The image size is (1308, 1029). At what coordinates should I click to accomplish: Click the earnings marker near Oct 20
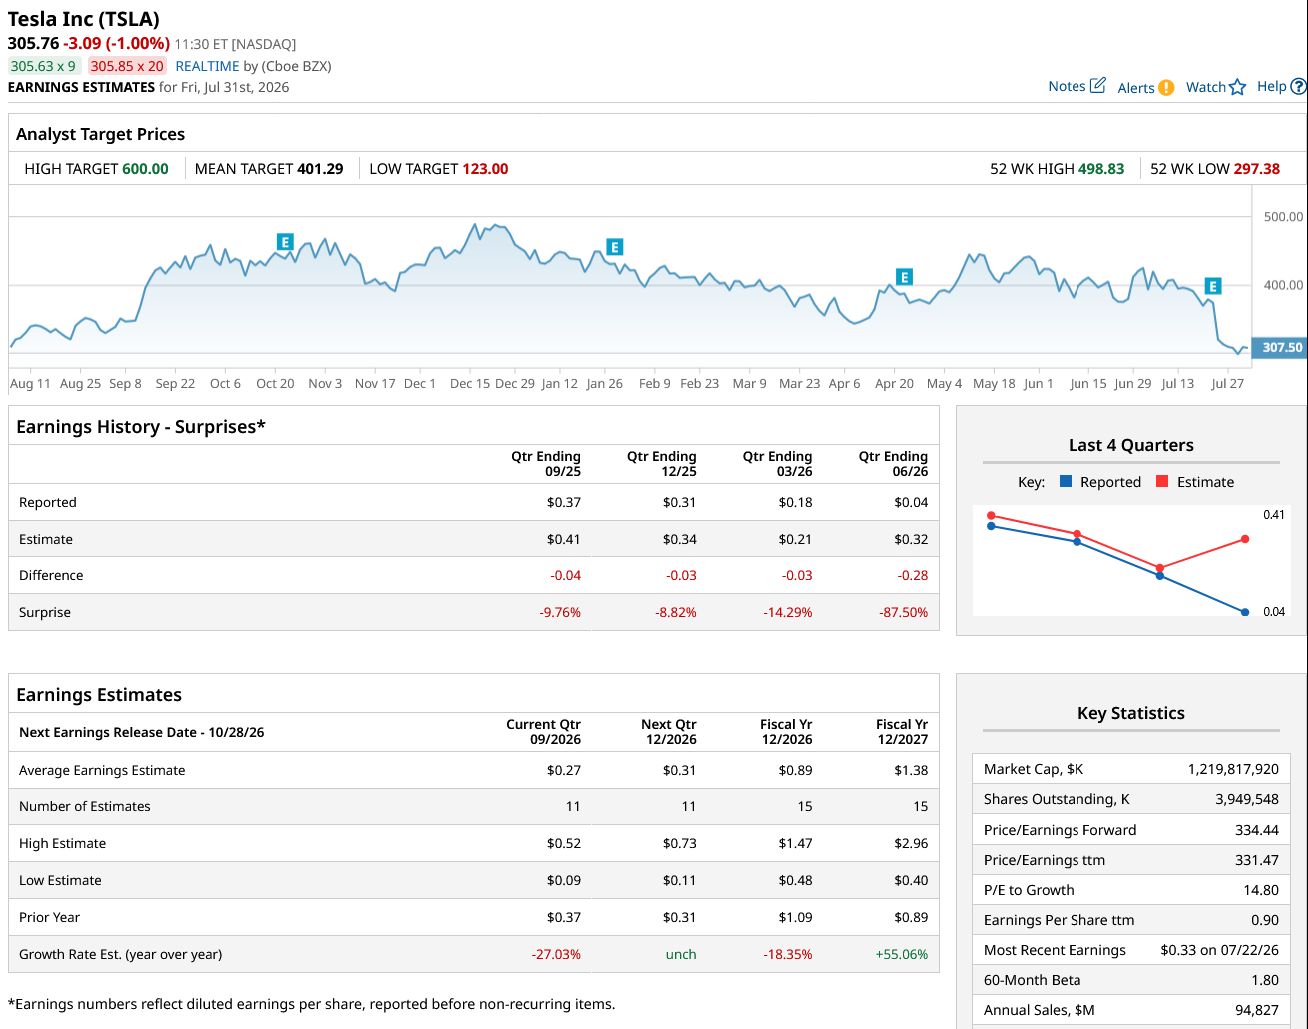tap(285, 242)
